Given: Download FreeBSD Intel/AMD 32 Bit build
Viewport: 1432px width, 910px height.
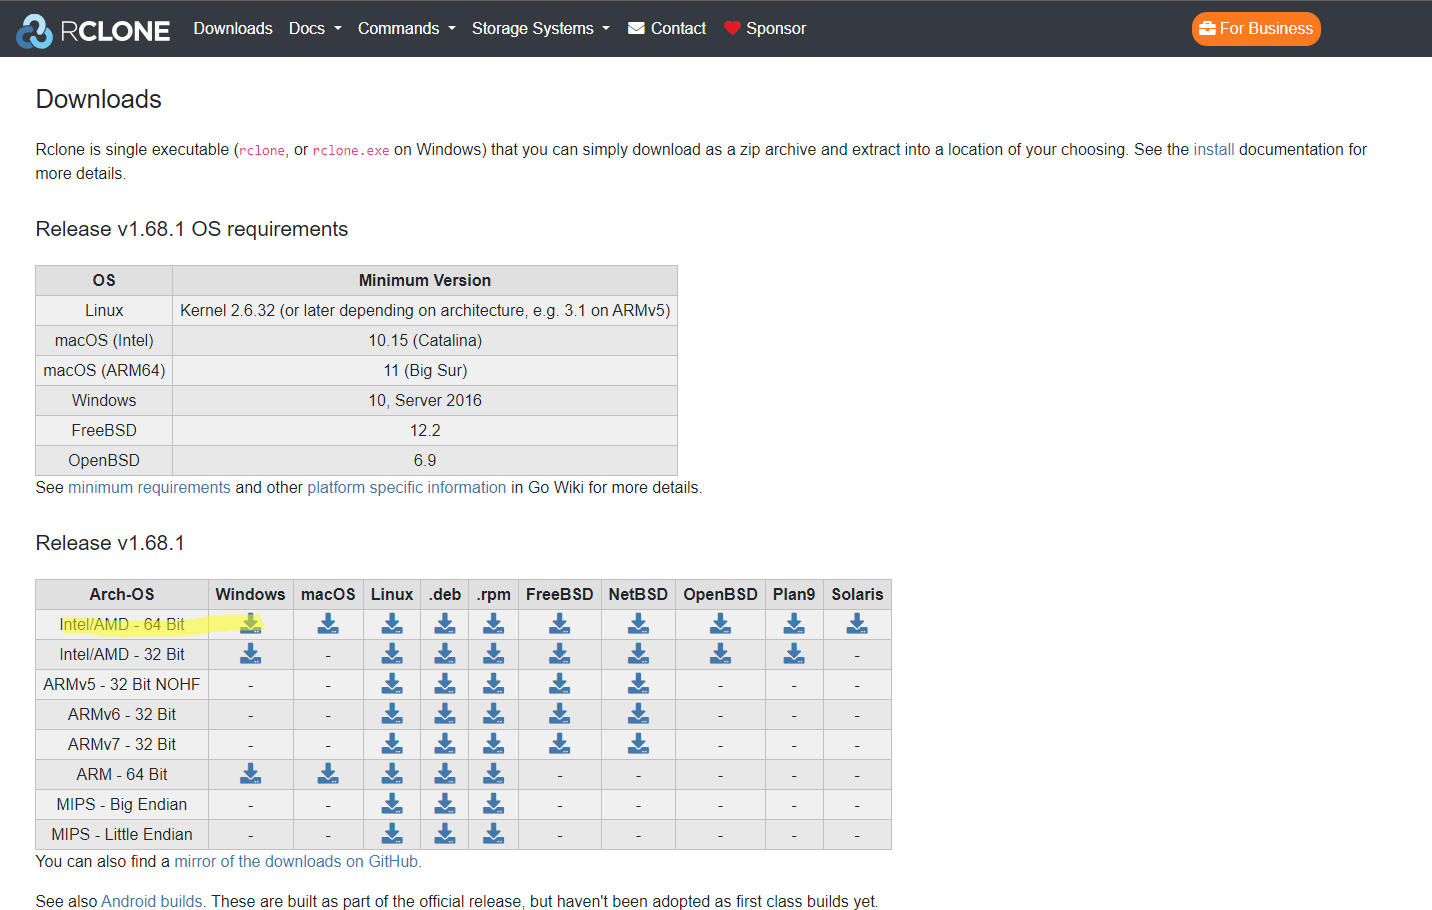Looking at the screenshot, I should click(x=560, y=654).
